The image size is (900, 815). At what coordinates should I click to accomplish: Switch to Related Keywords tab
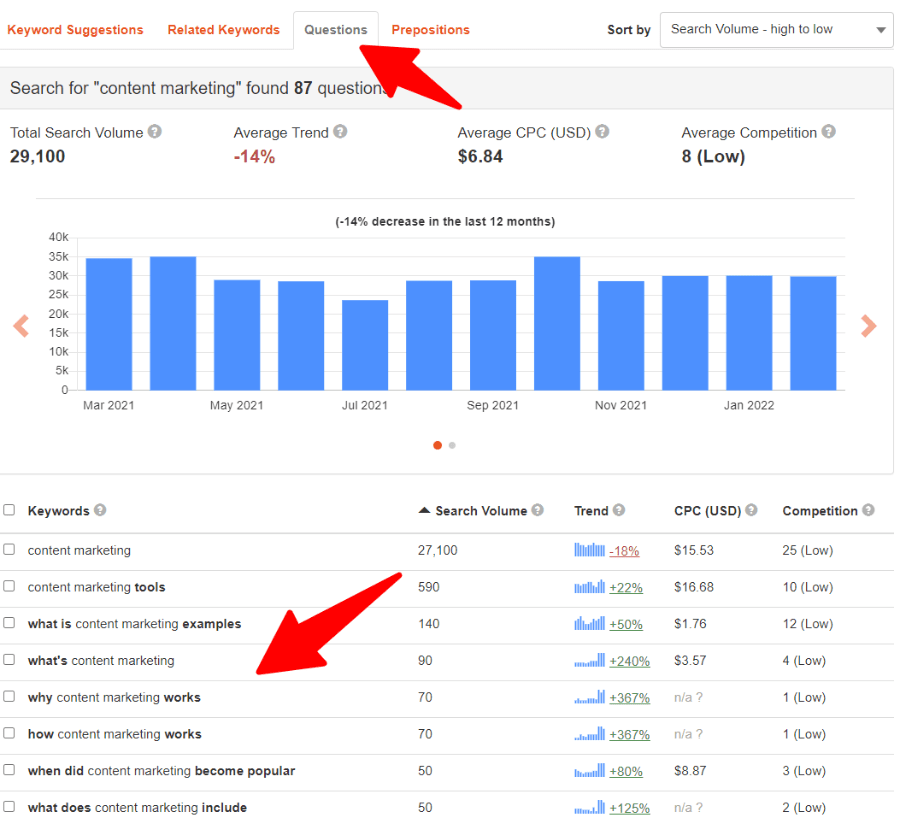223,30
